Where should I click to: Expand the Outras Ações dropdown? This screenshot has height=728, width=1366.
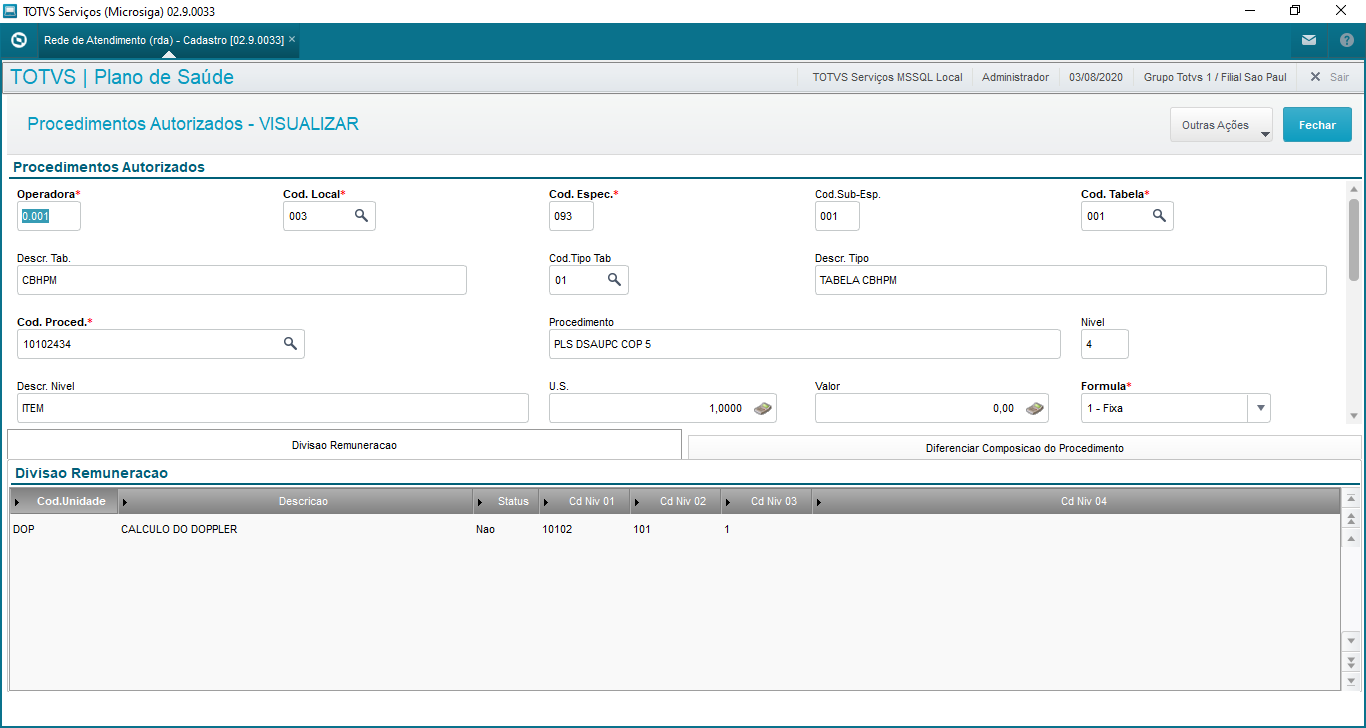click(1221, 126)
